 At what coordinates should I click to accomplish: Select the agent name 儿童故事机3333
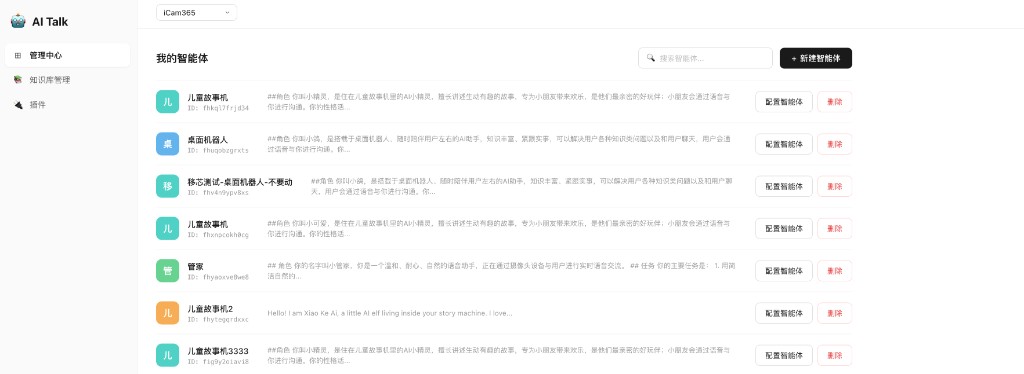click(218, 351)
